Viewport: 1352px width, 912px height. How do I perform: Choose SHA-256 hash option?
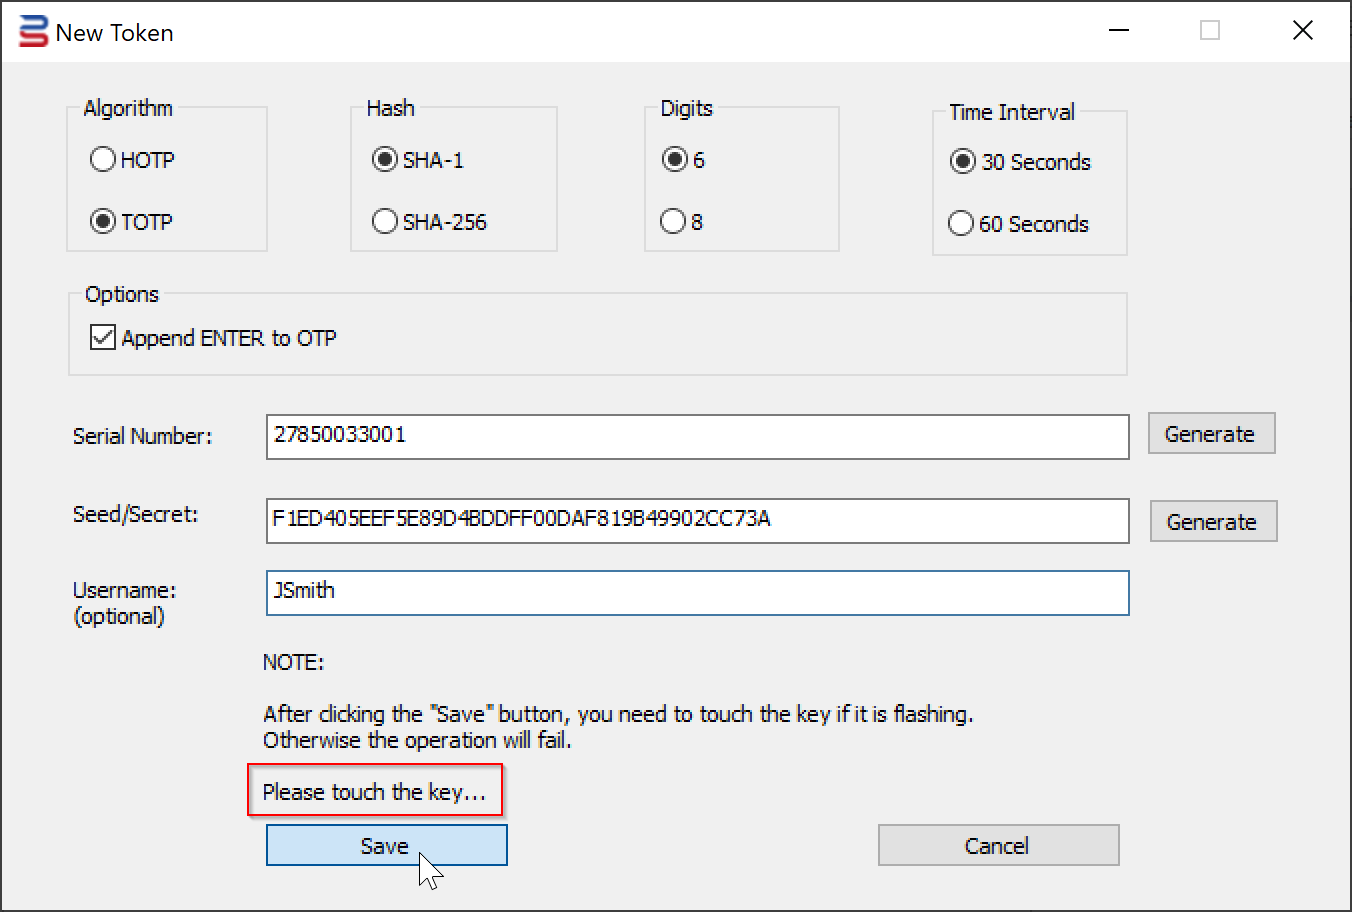click(385, 221)
